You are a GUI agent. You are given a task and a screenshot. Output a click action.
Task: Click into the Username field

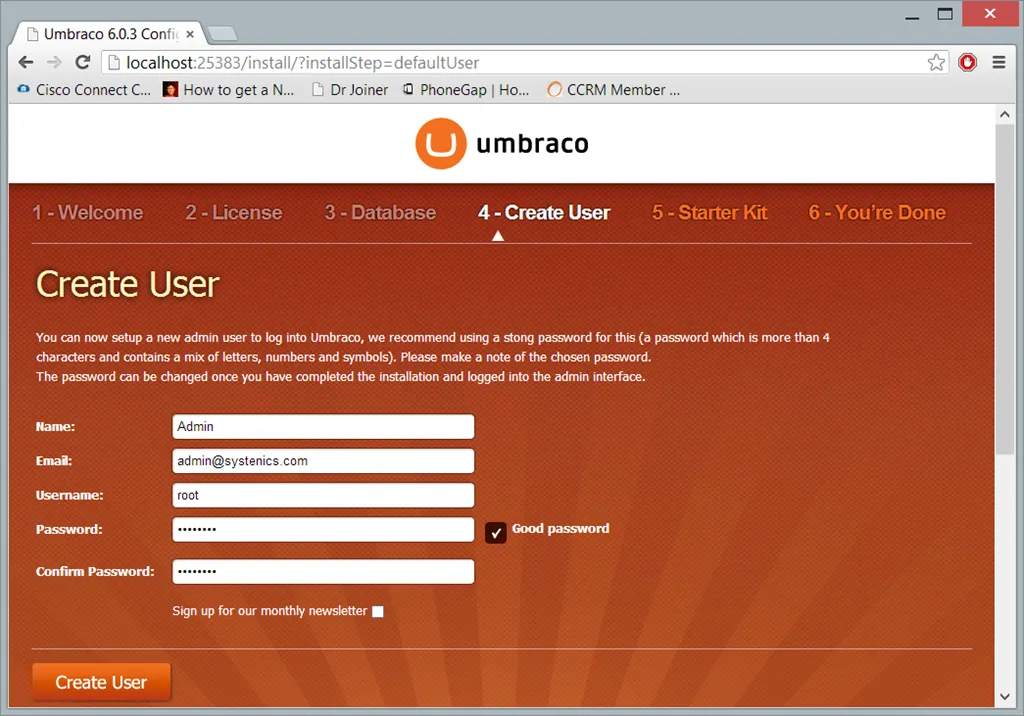pyautogui.click(x=323, y=495)
